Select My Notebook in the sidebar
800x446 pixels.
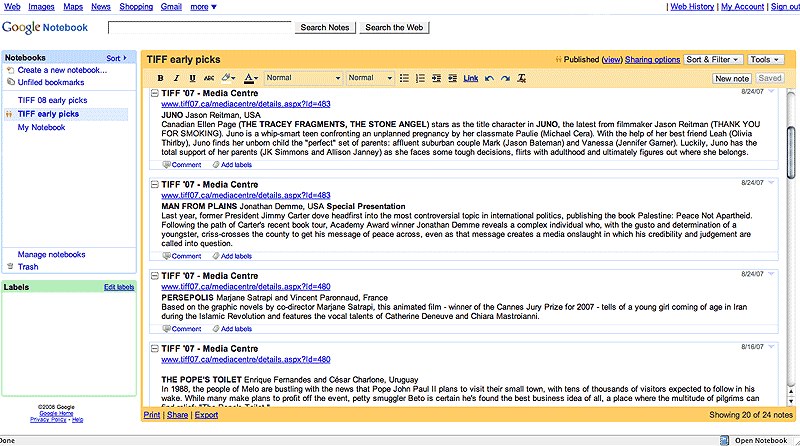pos(41,128)
